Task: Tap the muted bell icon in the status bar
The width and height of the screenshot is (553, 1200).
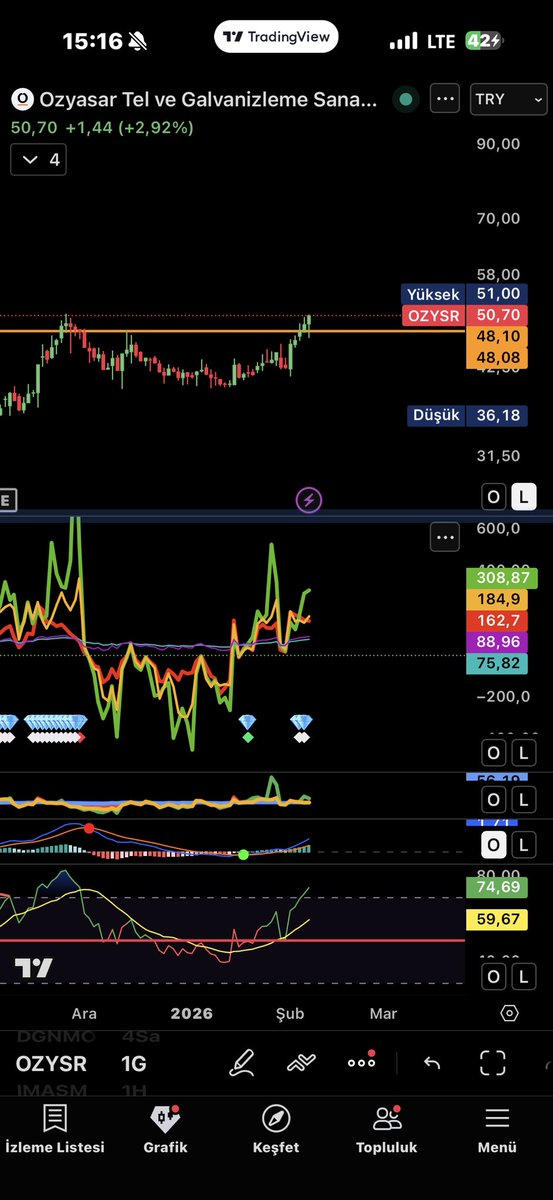Action: pyautogui.click(x=138, y=41)
